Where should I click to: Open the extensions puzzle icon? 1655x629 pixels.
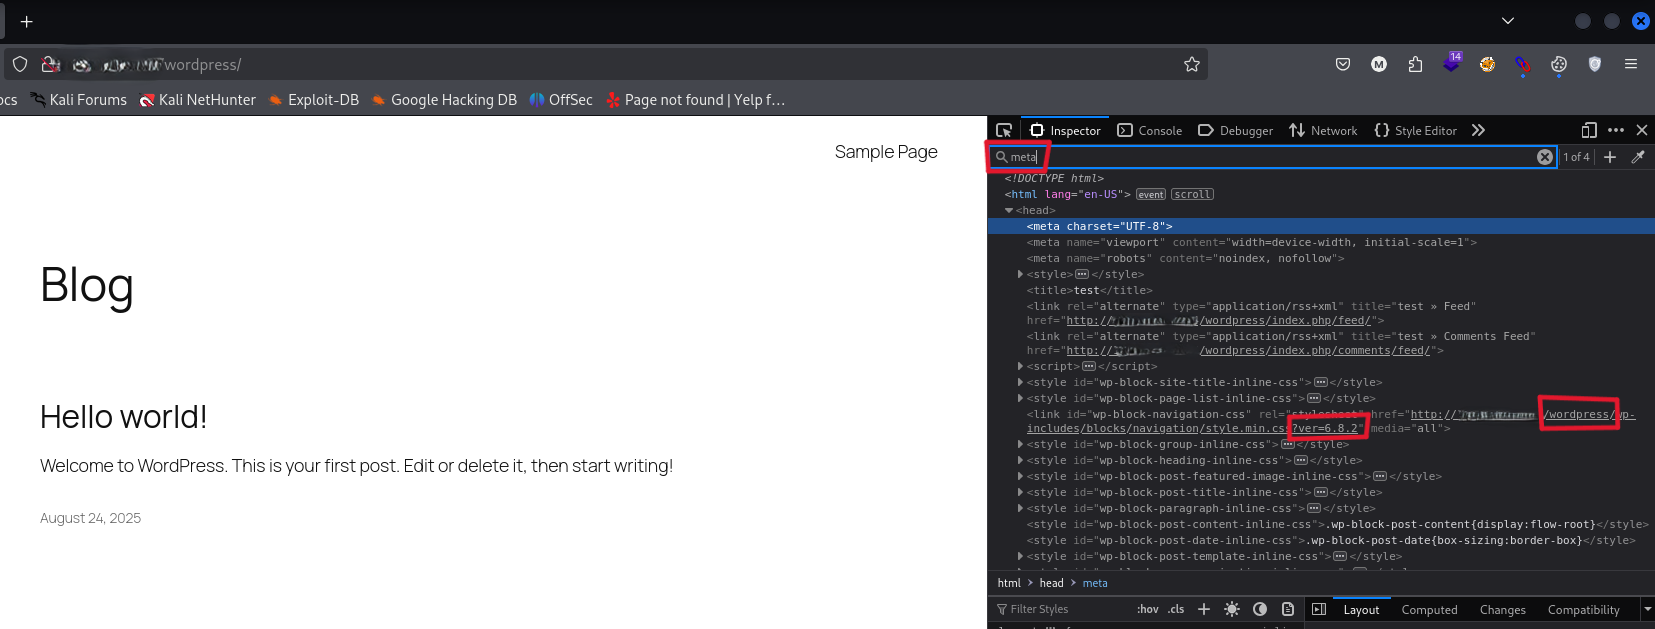point(1415,64)
